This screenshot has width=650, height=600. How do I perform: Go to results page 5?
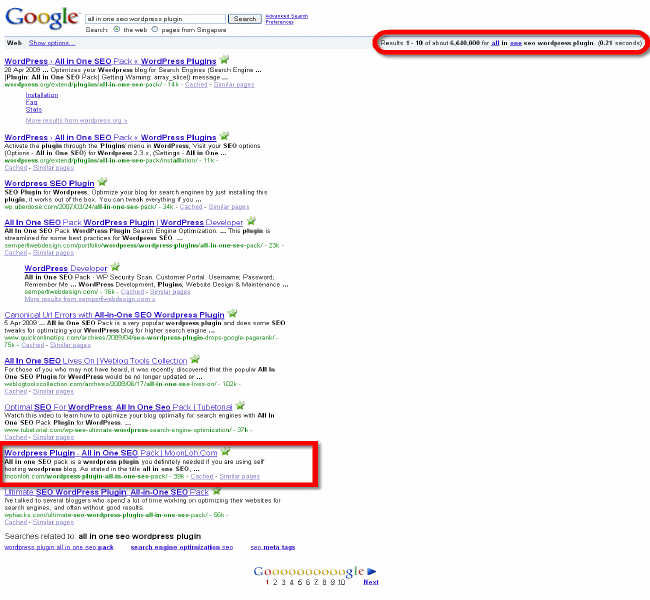click(x=299, y=582)
